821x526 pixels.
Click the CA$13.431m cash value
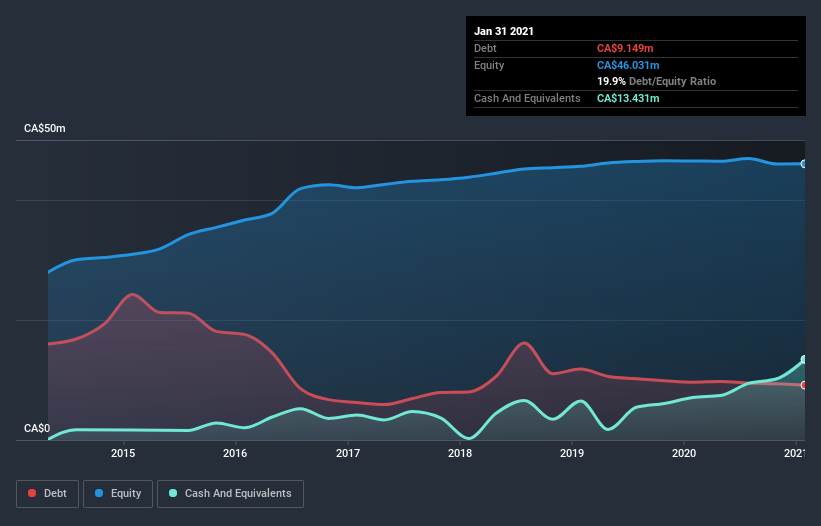(628, 98)
